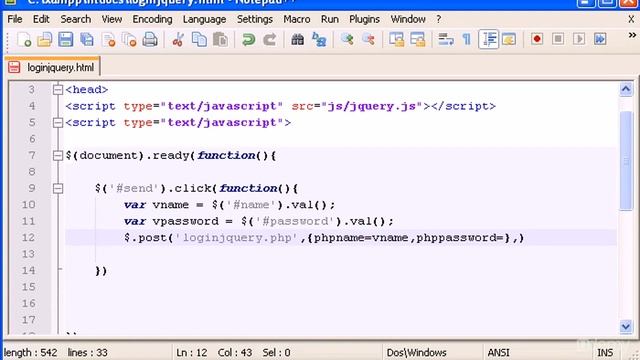The height and width of the screenshot is (360, 640).
Task: Collapse the head fold on line 3
Action: point(58,89)
